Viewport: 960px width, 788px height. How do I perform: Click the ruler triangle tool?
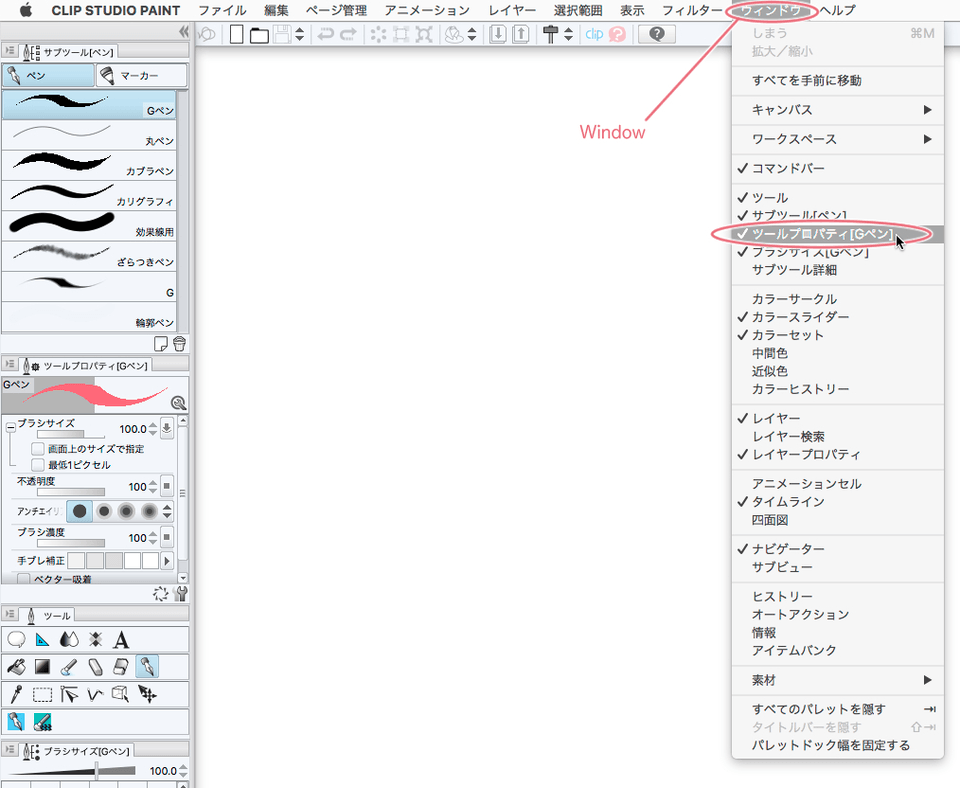click(x=43, y=640)
